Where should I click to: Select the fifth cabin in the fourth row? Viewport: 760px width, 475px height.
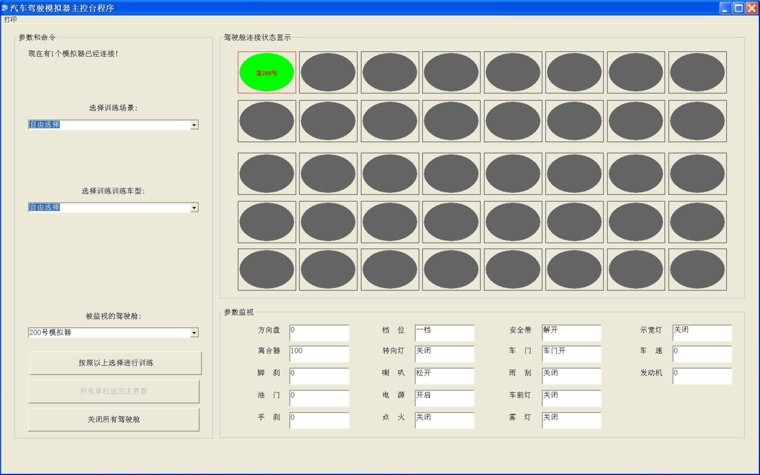[513, 222]
